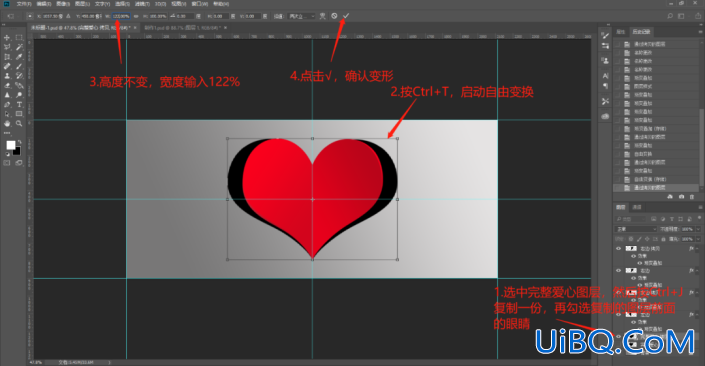Select the Pen tool
This screenshot has height=366, width=705.
tap(7, 104)
